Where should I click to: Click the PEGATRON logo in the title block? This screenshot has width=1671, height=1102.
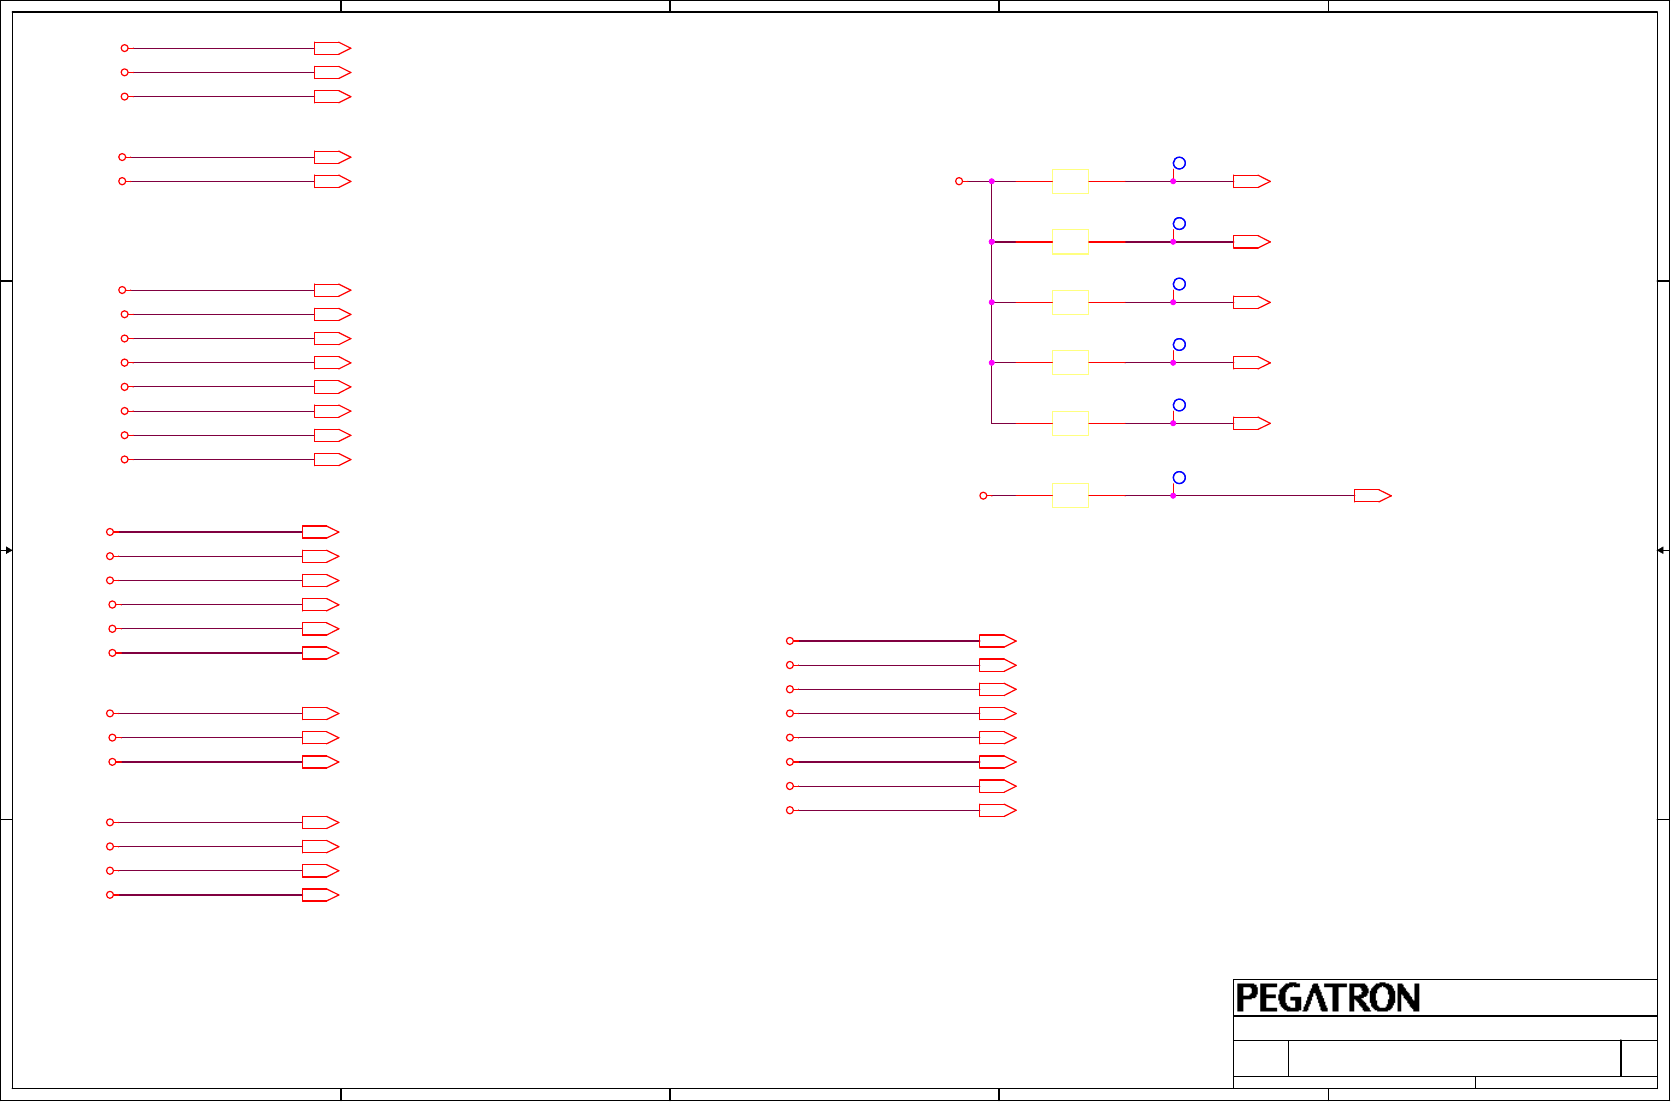(1328, 998)
